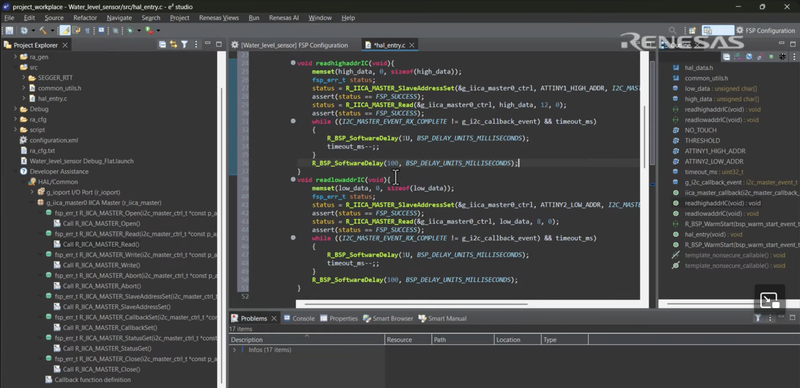Screen dimensions: 800x388
Task: Select configuration.xml file
Action: tap(48, 140)
